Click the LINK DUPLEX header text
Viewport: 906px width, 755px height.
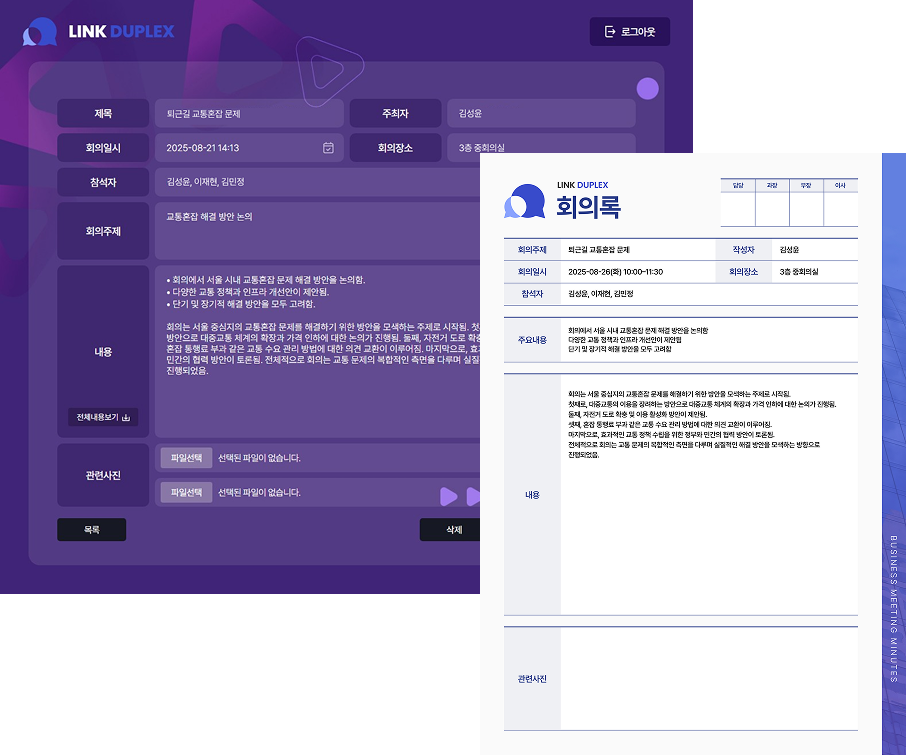pyautogui.click(x=121, y=32)
